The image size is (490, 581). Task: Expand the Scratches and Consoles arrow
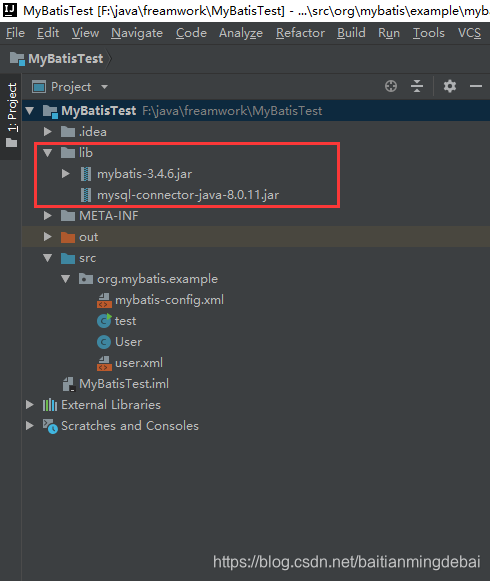(30, 426)
